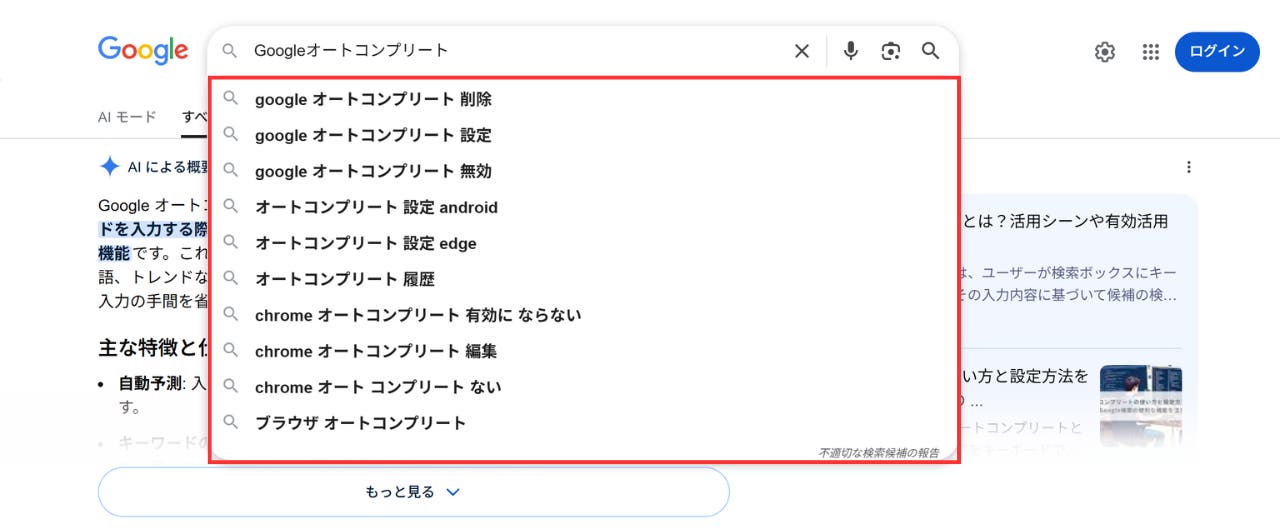Image resolution: width=1280 pixels, height=529 pixels.
Task: Select suggestion ブラウザ オートコンプリート
Action: pyautogui.click(x=584, y=423)
